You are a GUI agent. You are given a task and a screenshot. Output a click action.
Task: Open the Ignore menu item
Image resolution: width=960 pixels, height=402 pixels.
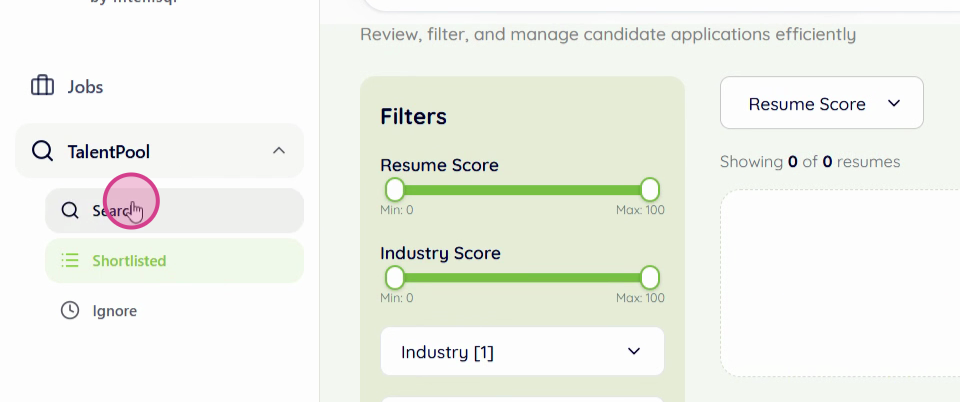click(114, 310)
